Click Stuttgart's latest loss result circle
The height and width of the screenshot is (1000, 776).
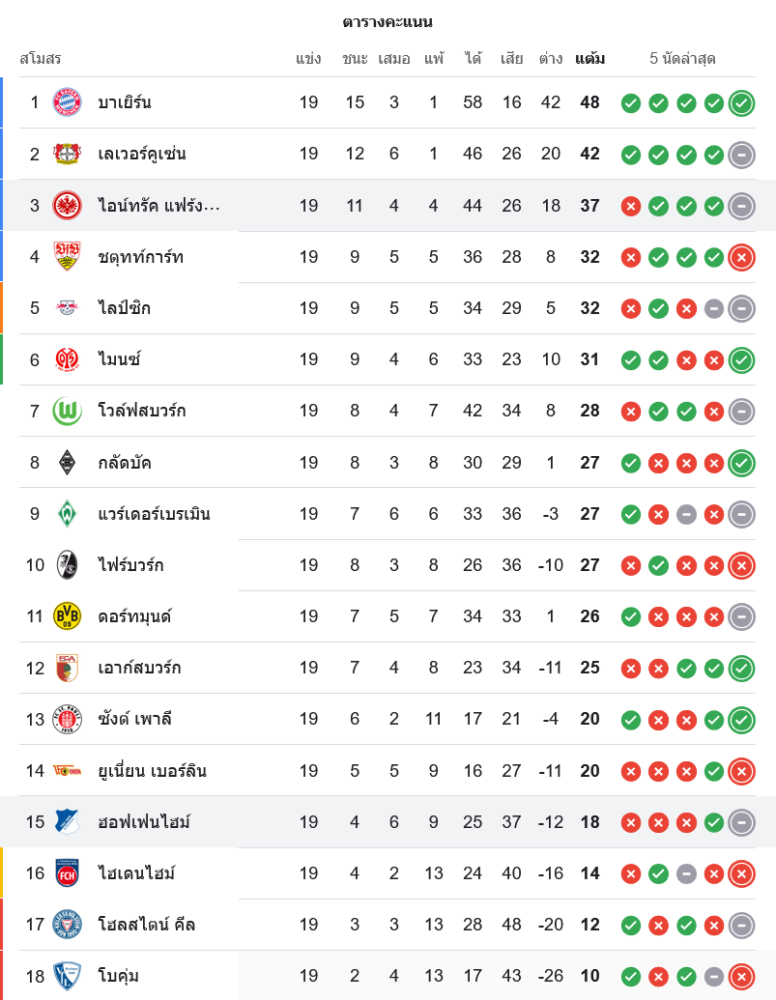pos(741,257)
